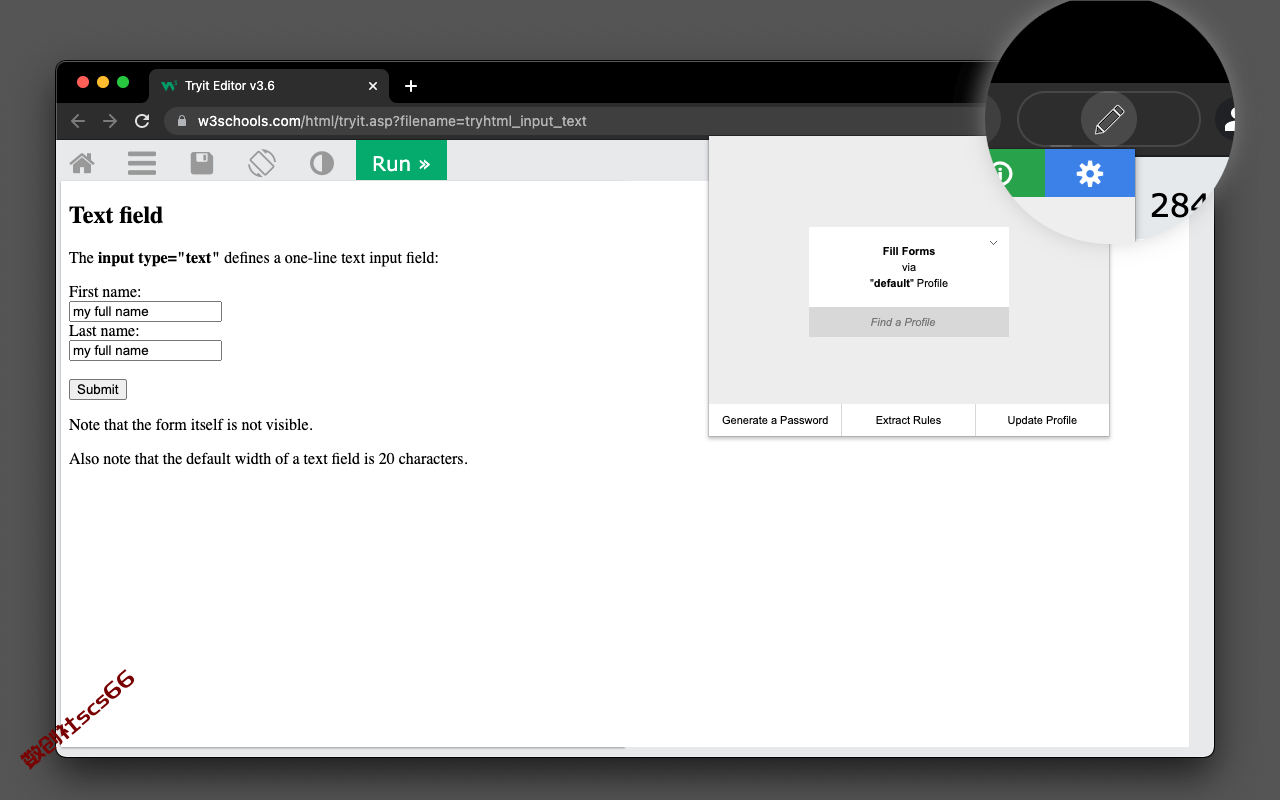The height and width of the screenshot is (800, 1280).
Task: Click the Find a Profile search field
Action: coord(909,322)
